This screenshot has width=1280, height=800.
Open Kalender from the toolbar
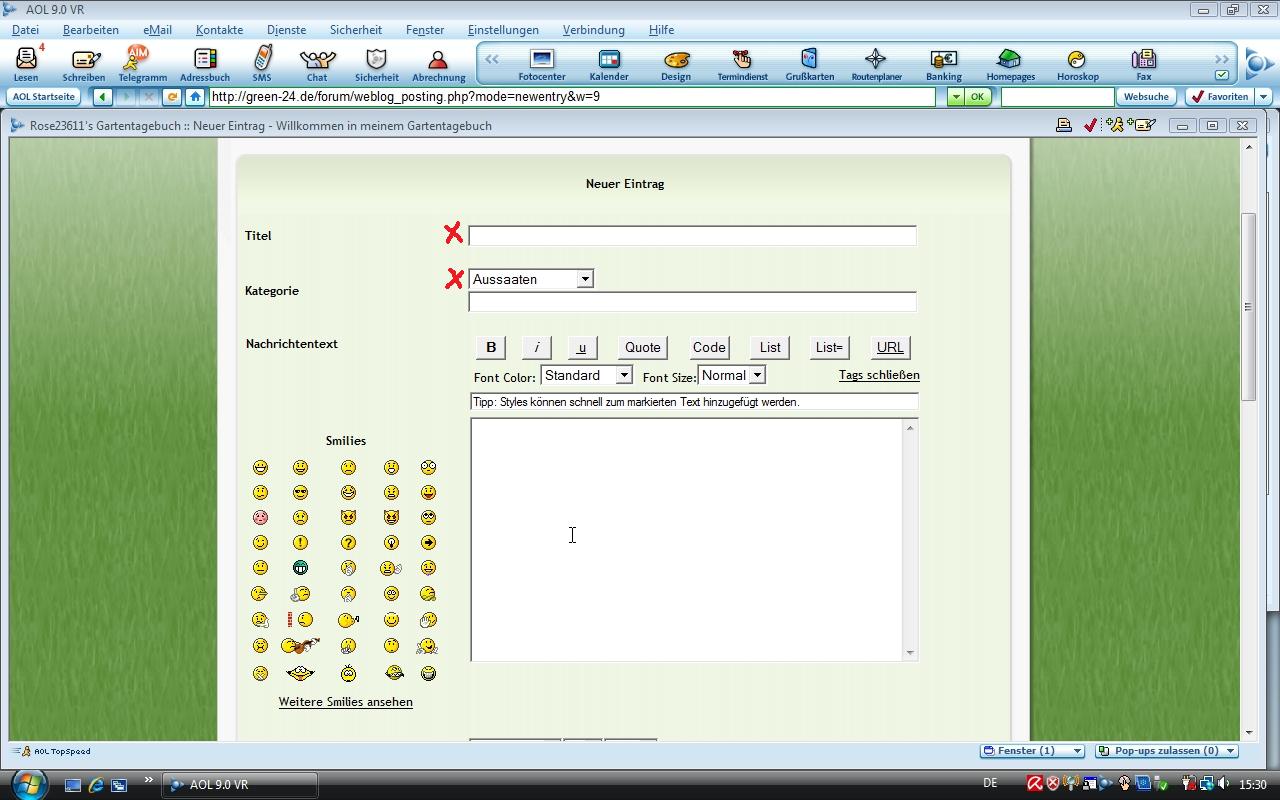point(609,62)
